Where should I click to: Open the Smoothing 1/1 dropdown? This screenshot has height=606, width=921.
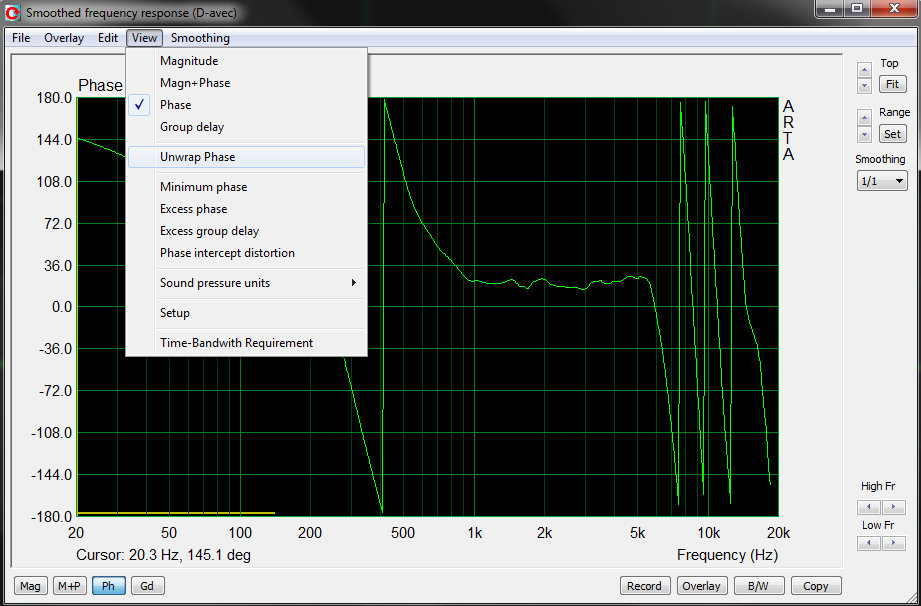tap(882, 181)
